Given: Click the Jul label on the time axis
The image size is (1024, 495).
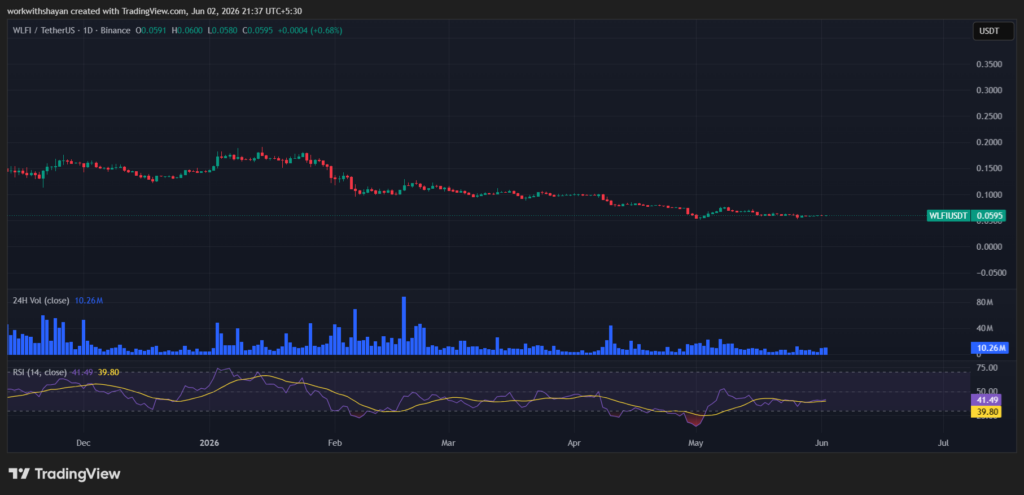Looking at the screenshot, I should (943, 443).
